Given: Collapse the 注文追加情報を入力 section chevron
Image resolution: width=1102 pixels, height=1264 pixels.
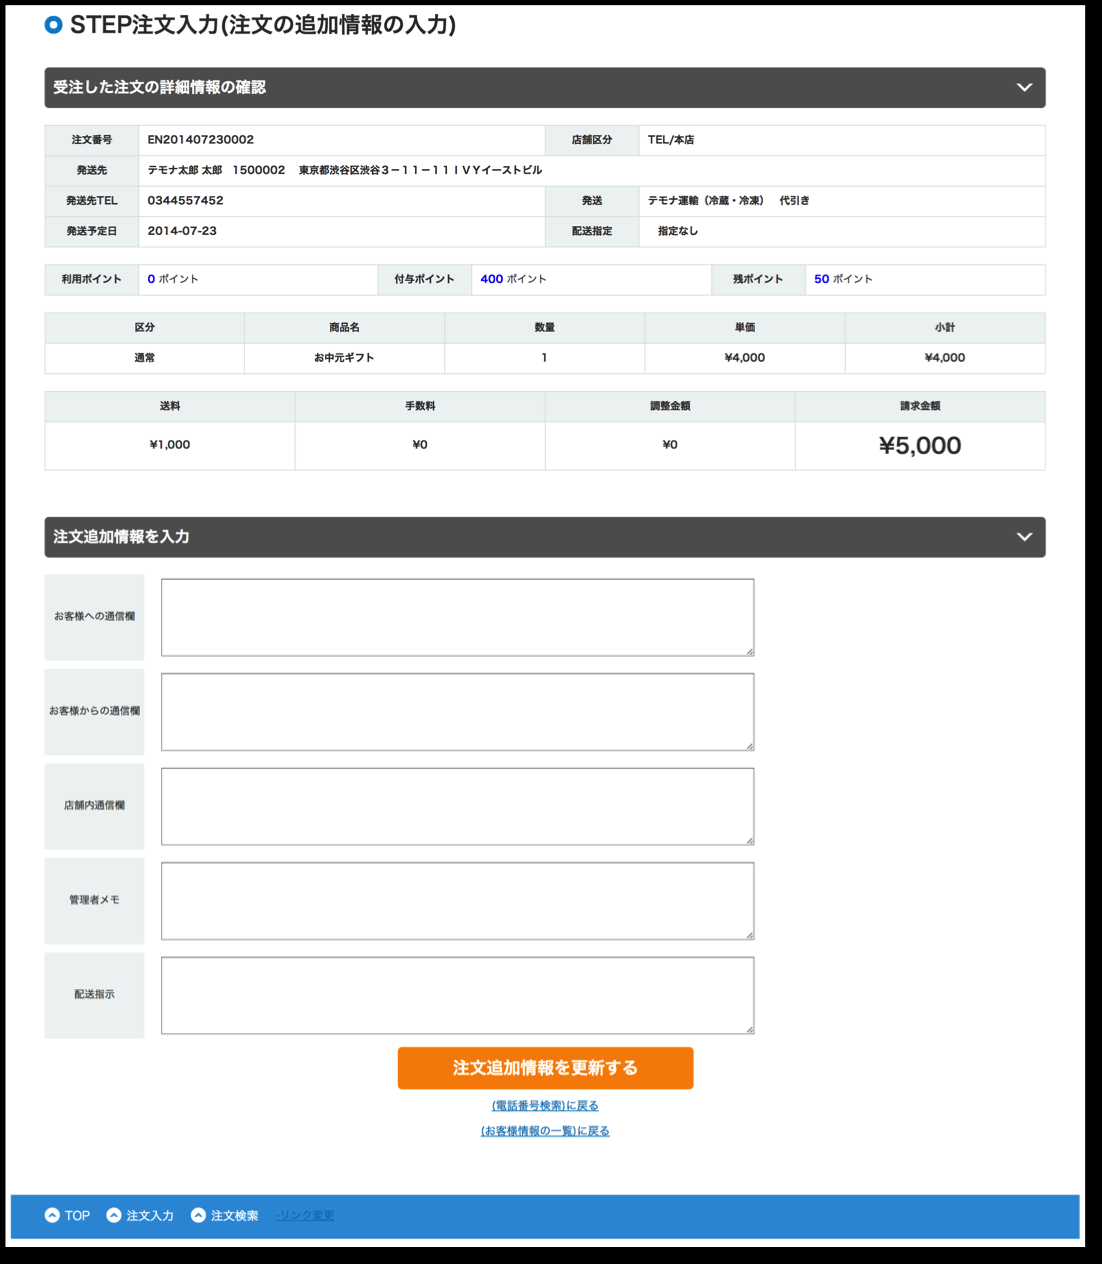Looking at the screenshot, I should [x=1024, y=537].
